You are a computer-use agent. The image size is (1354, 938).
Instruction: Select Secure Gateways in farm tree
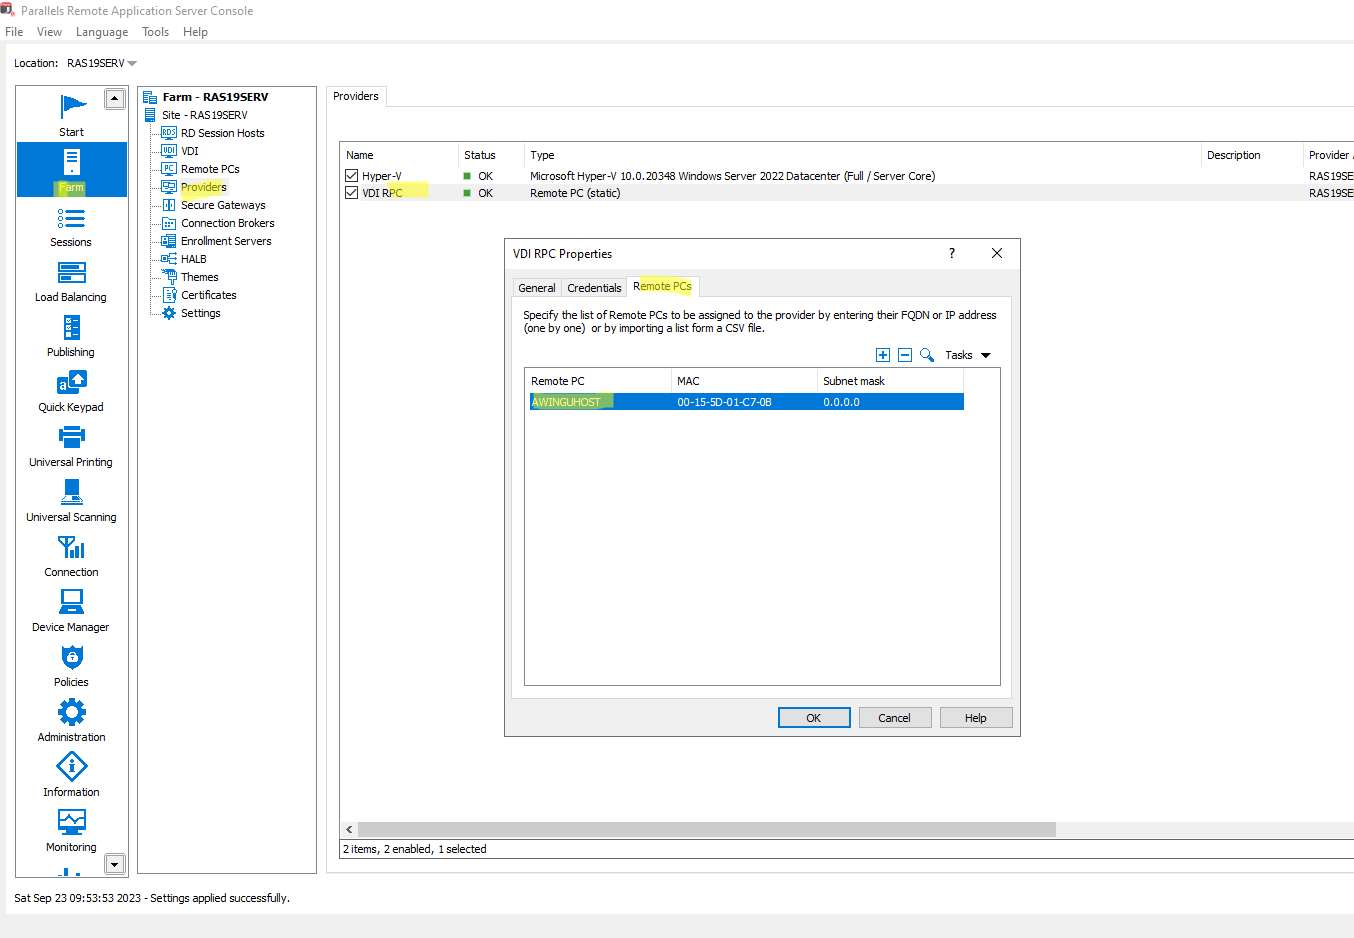click(x=223, y=205)
